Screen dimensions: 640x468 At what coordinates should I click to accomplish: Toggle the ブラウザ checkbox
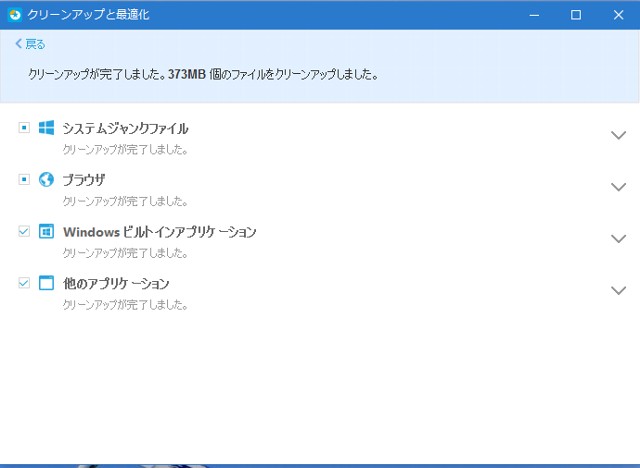pyautogui.click(x=24, y=179)
